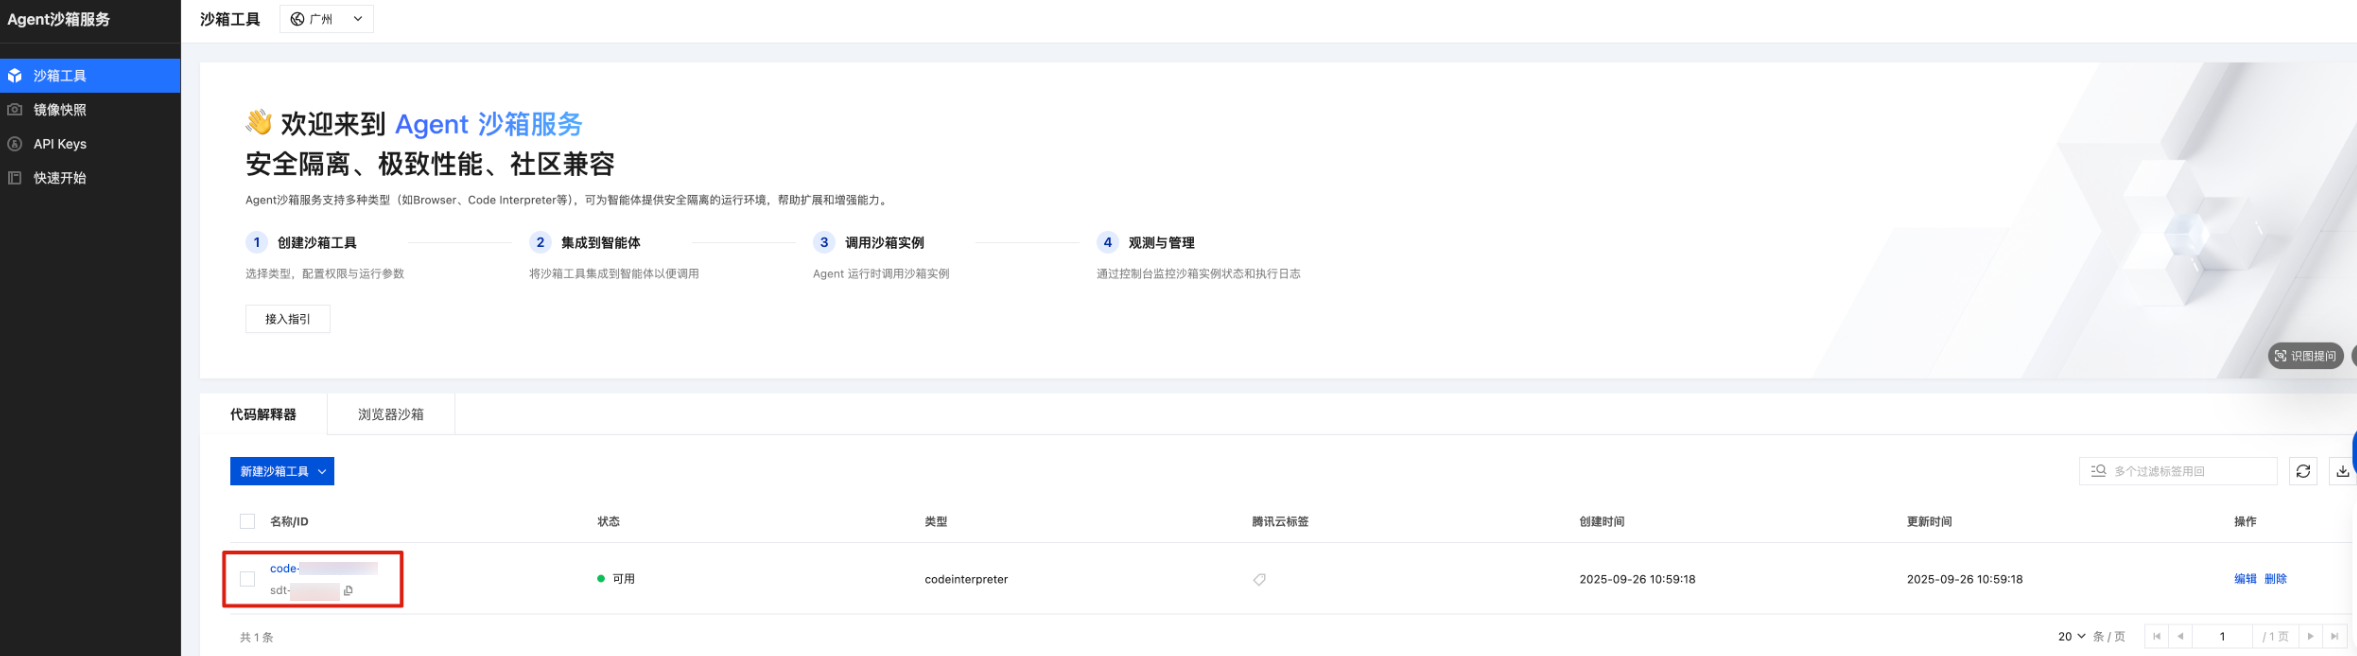Click the 可用 status cell

click(616, 579)
